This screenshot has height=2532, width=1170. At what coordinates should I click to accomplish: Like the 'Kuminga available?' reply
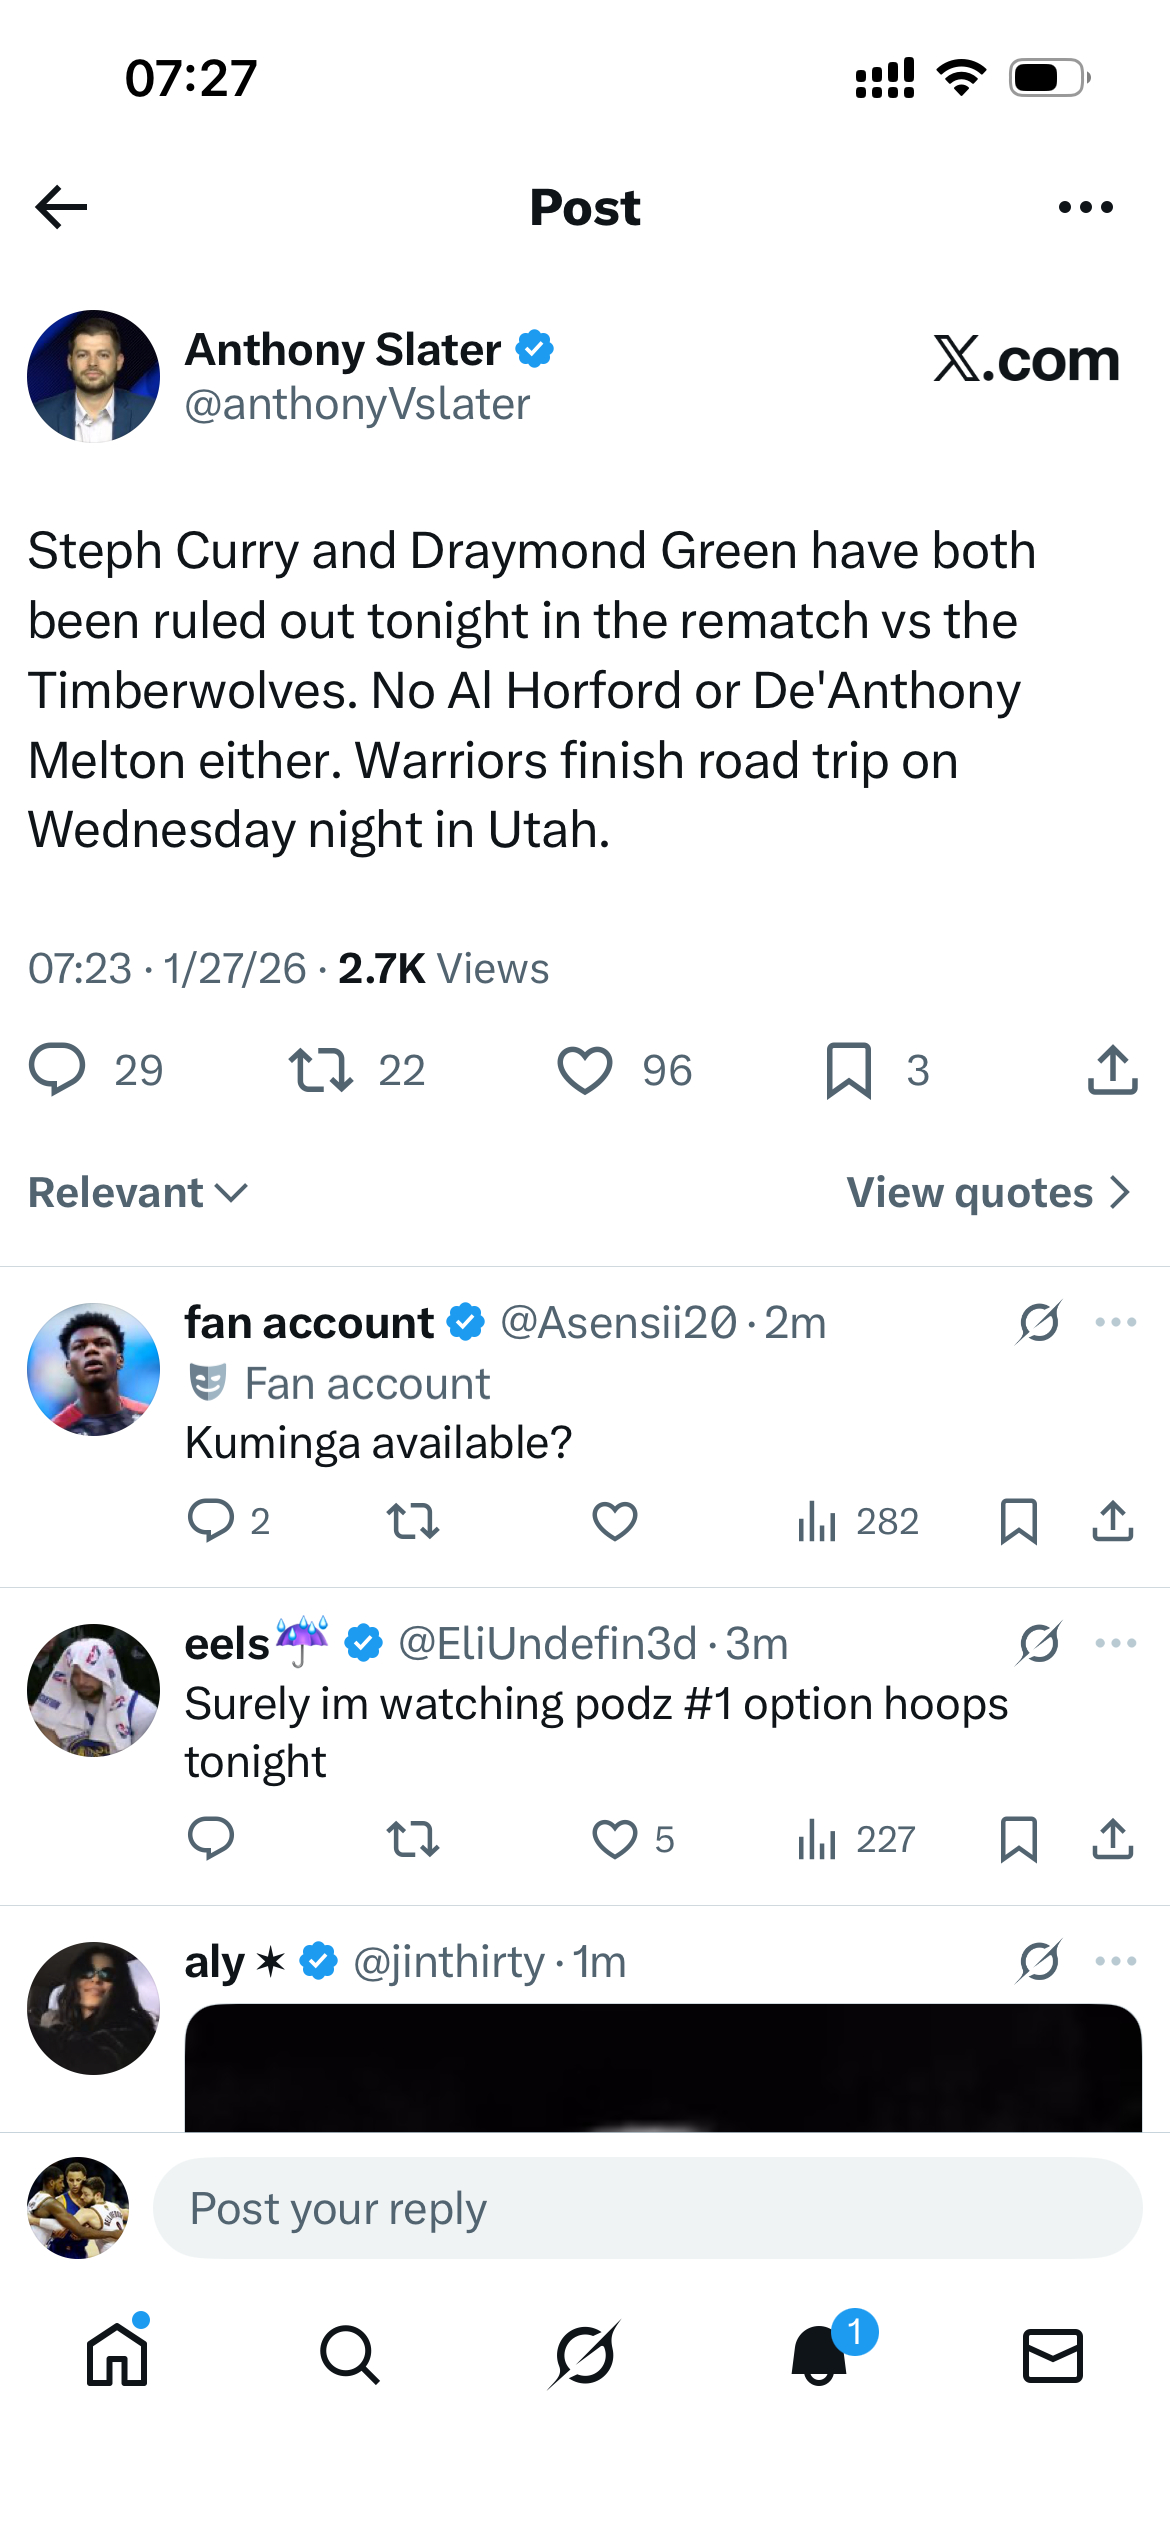[614, 1522]
